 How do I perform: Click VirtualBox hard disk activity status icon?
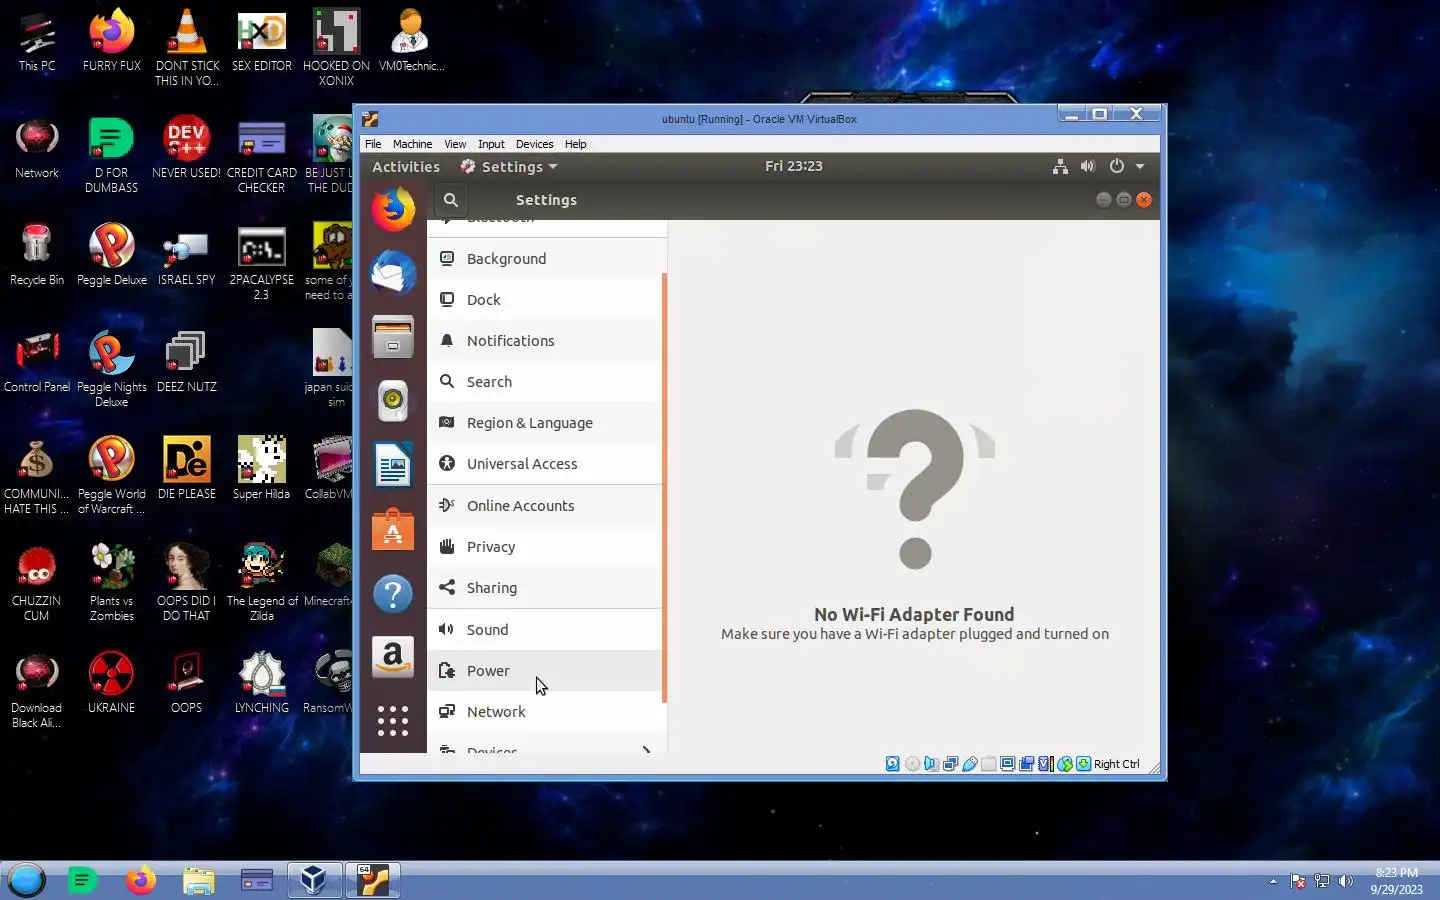(x=893, y=764)
